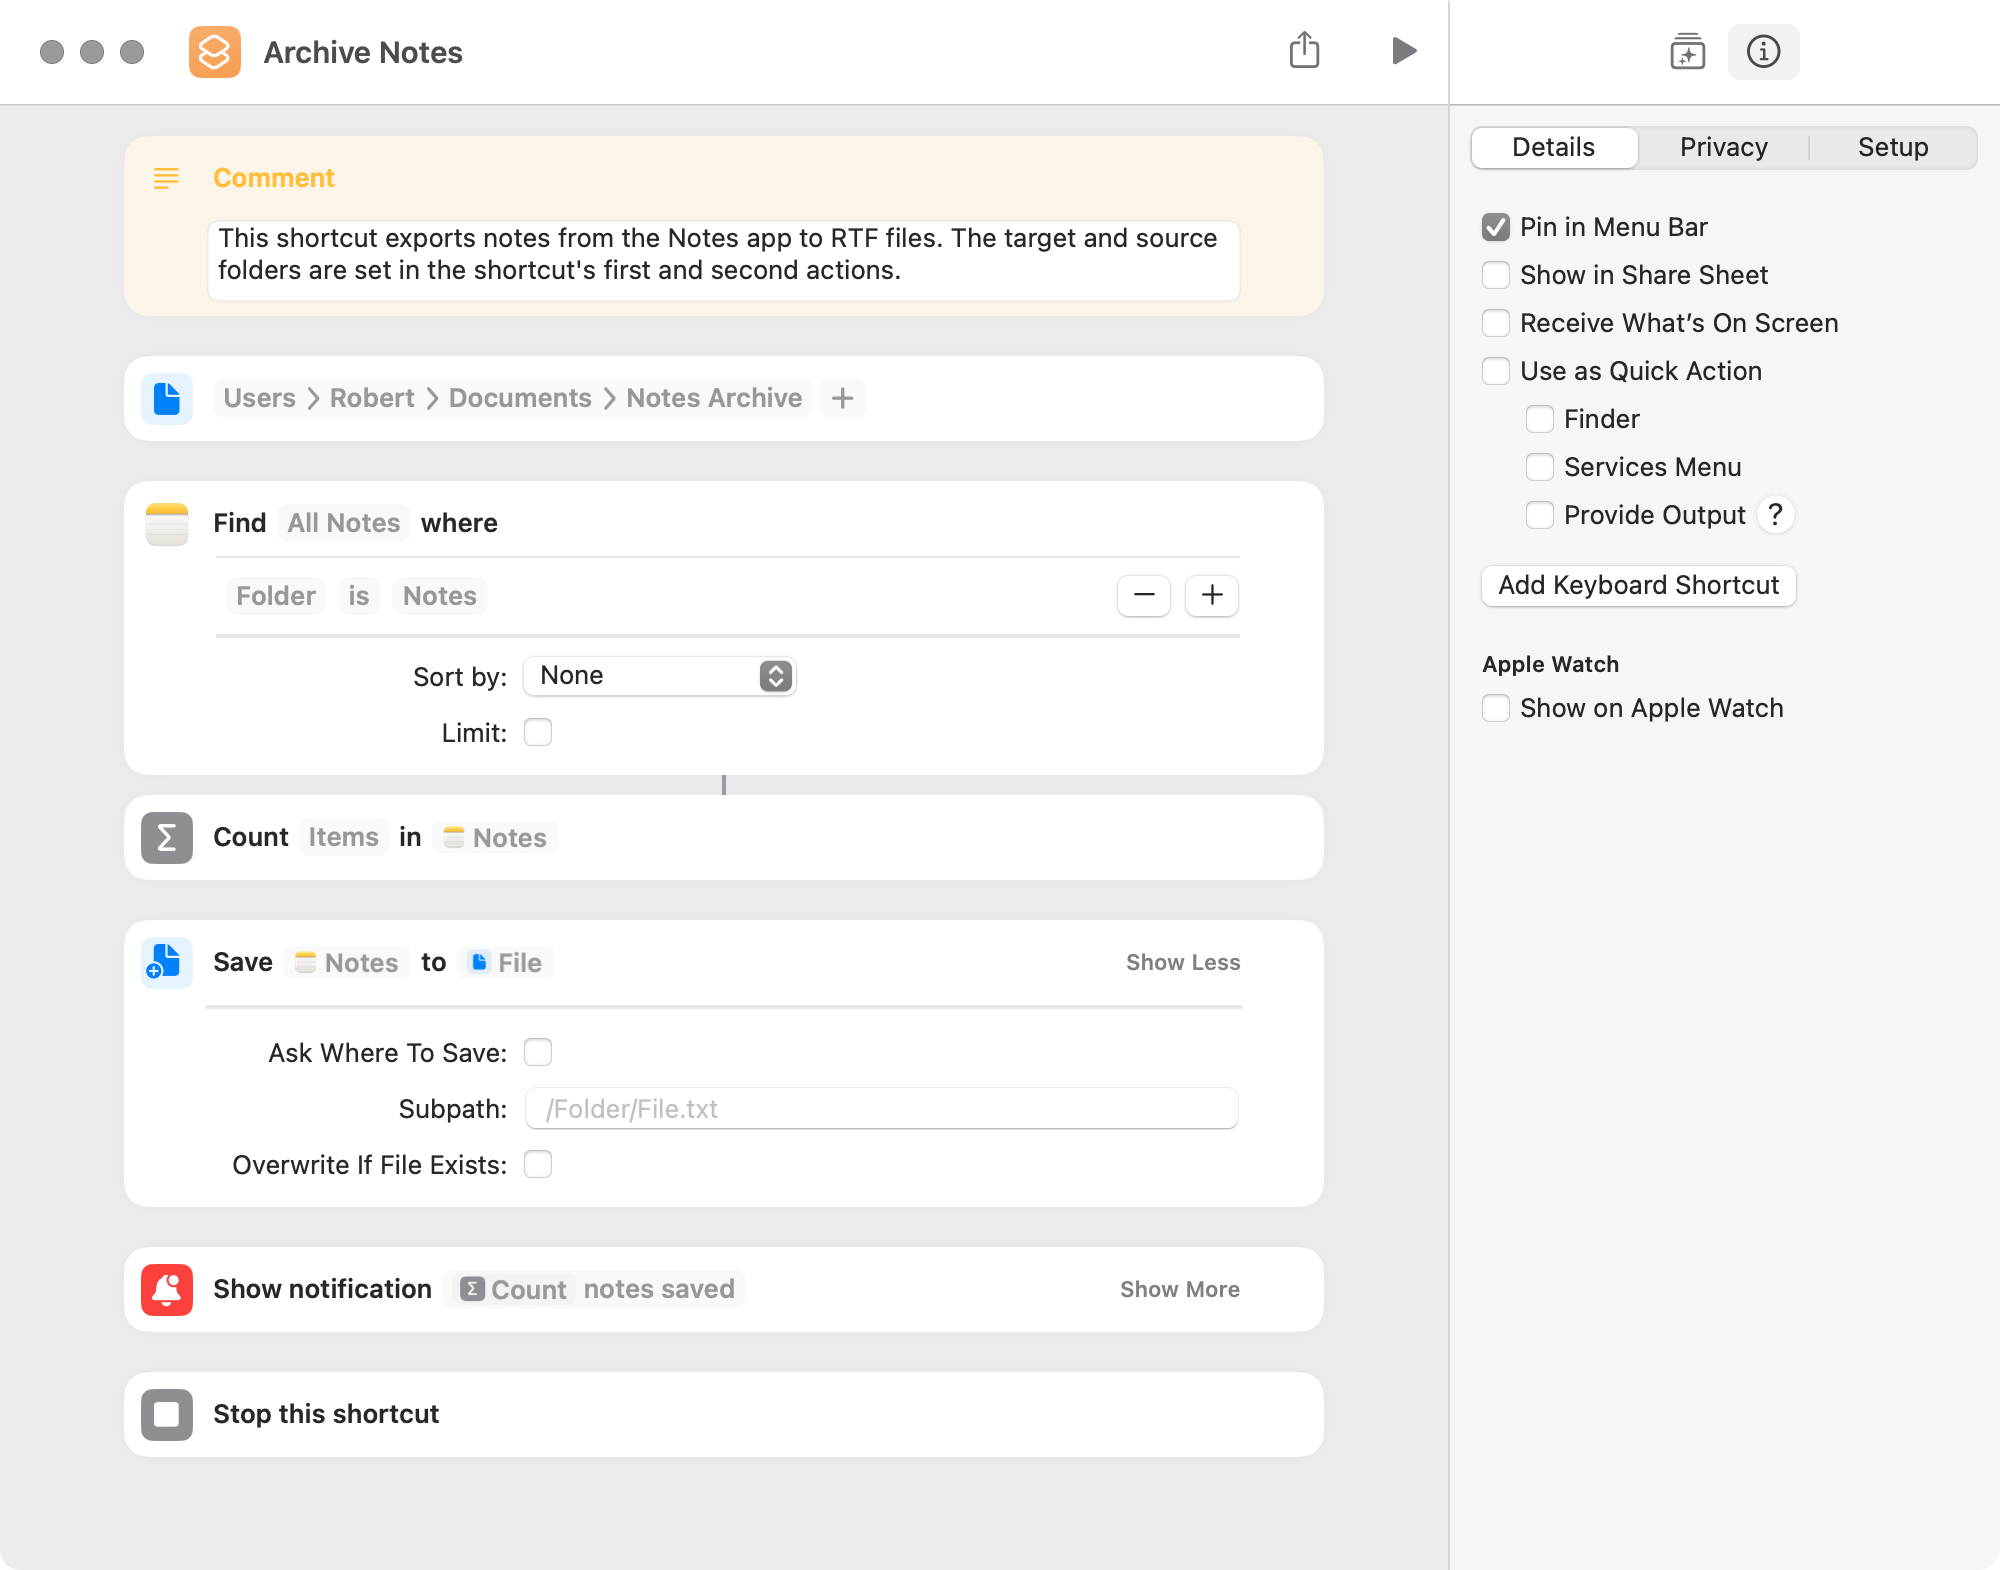Image resolution: width=2000 pixels, height=1570 pixels.
Task: Switch to the Setup tab
Action: coord(1893,147)
